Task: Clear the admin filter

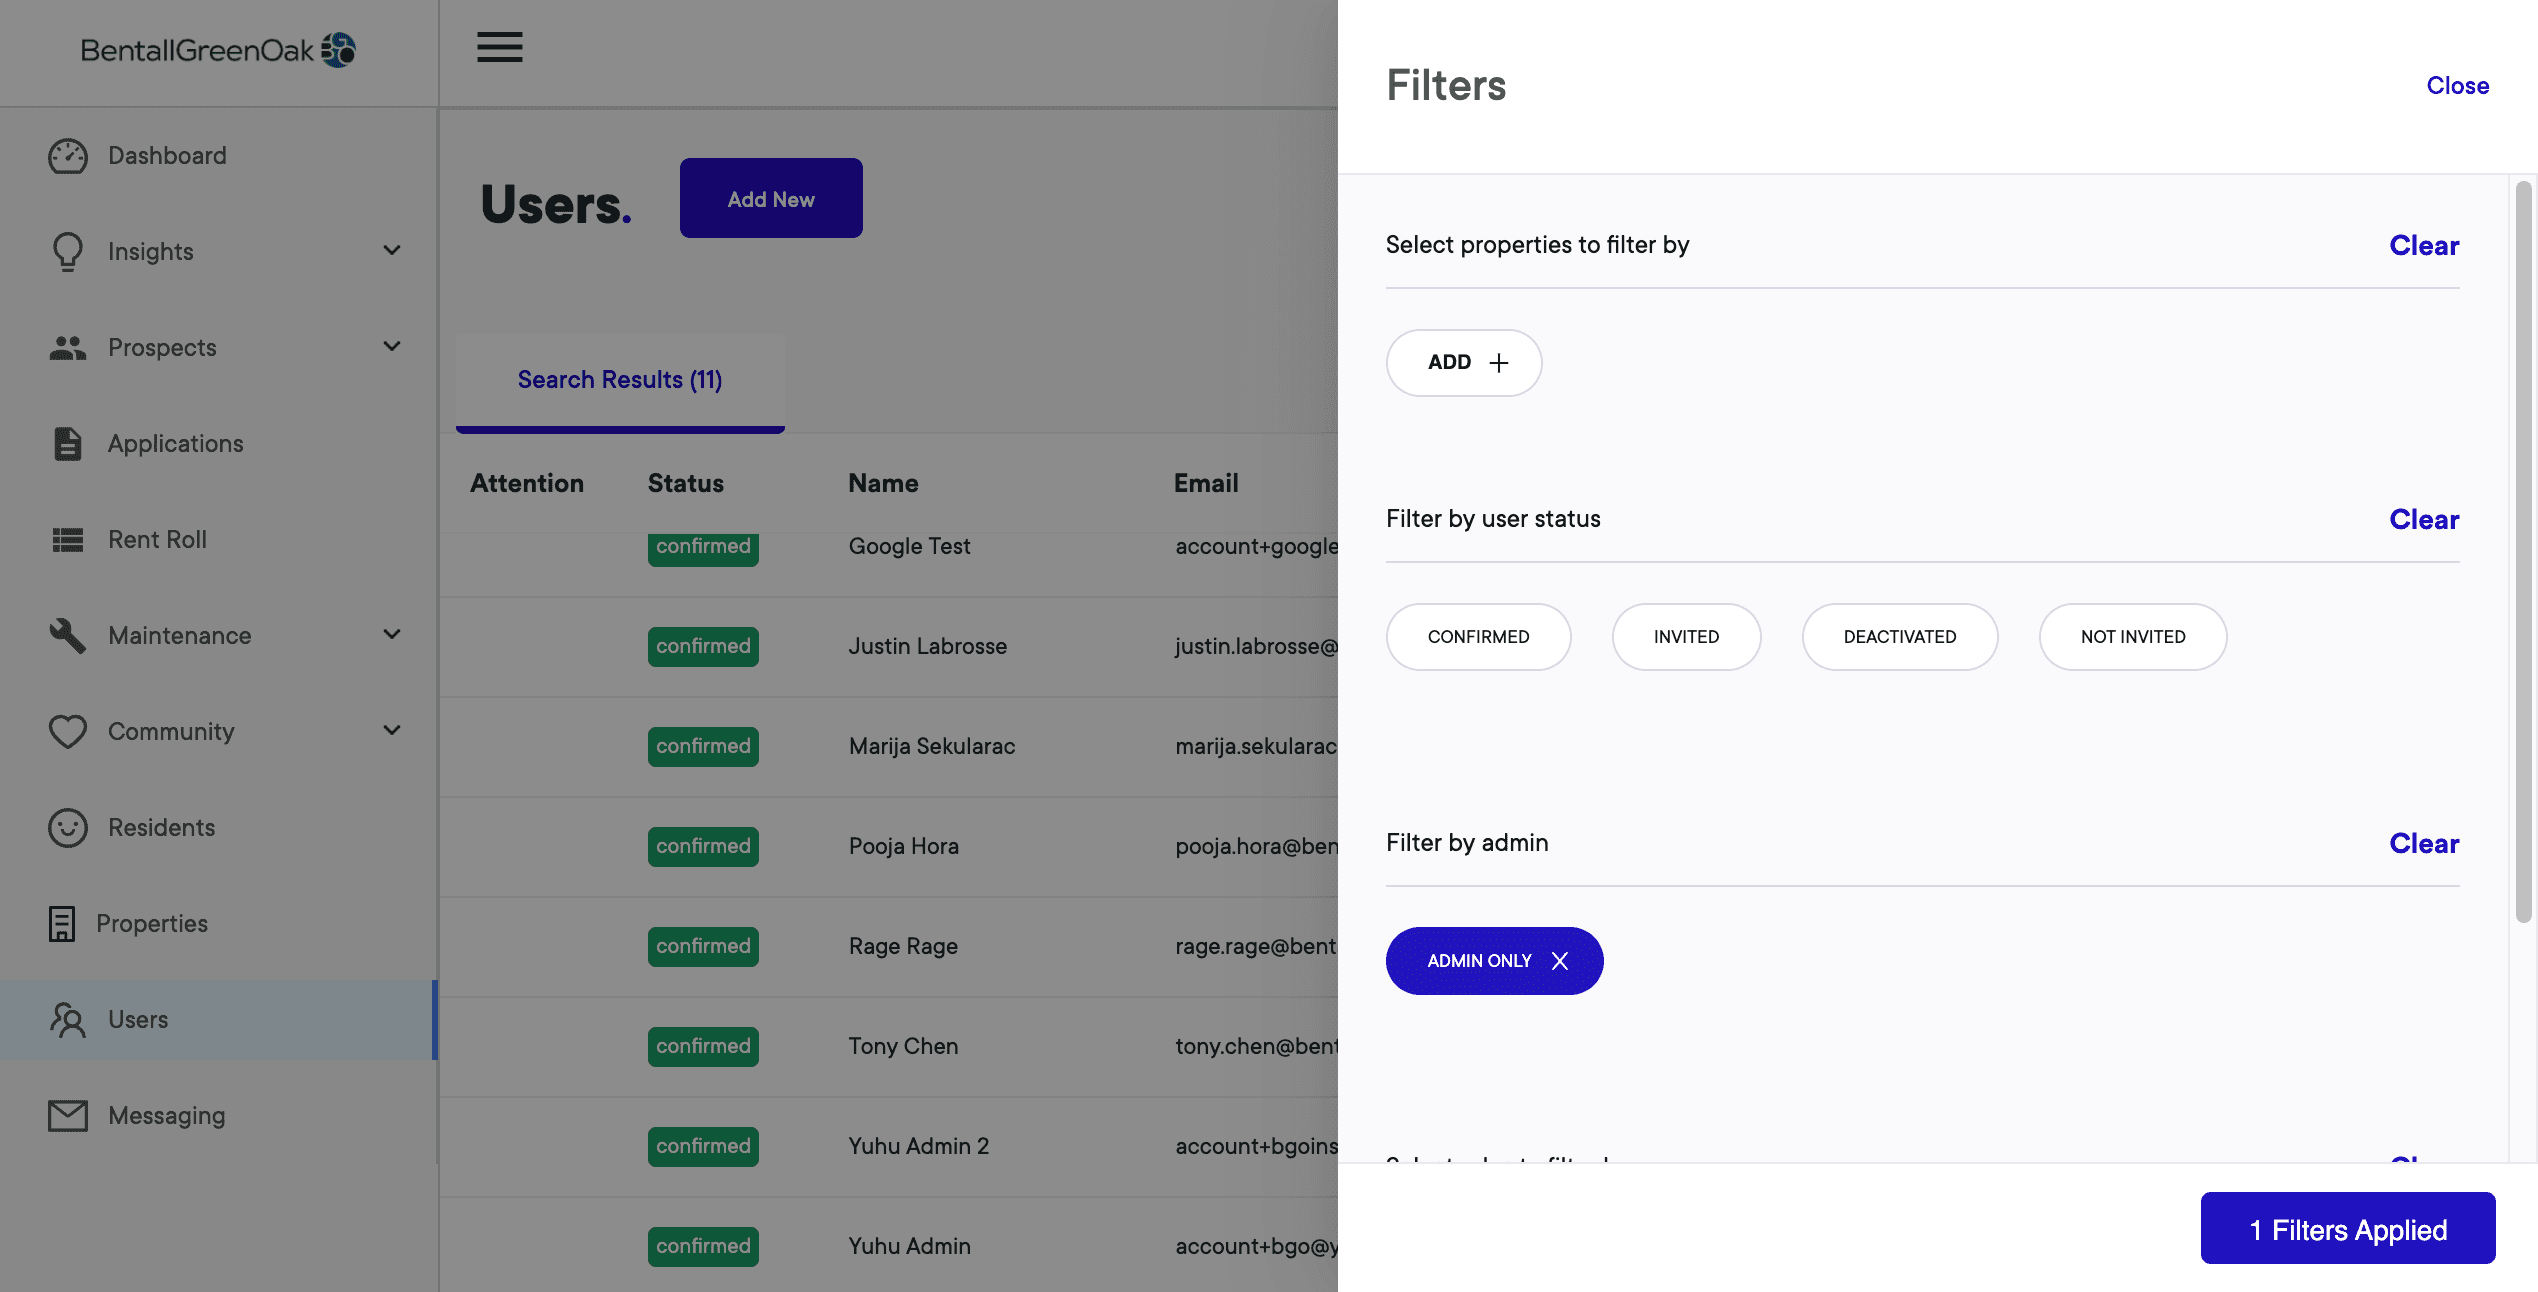Action: click(x=2424, y=844)
